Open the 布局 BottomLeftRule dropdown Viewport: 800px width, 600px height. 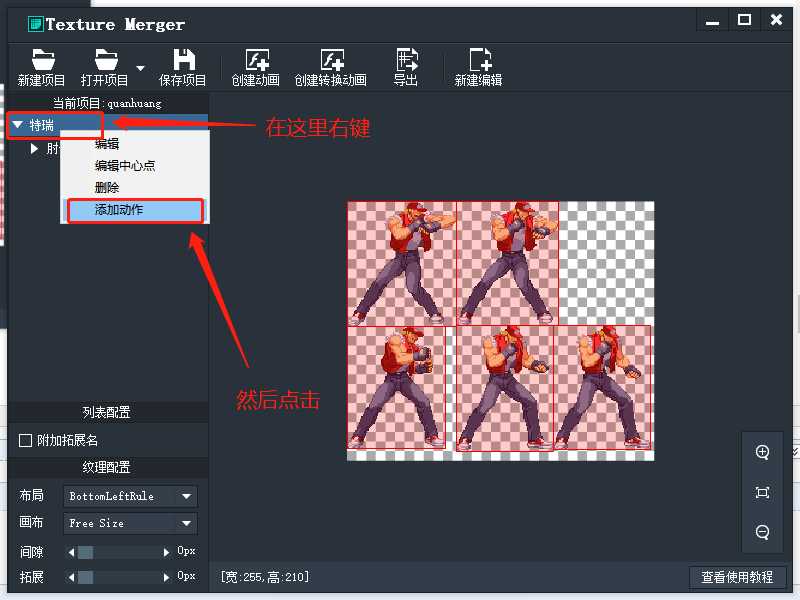(x=130, y=496)
